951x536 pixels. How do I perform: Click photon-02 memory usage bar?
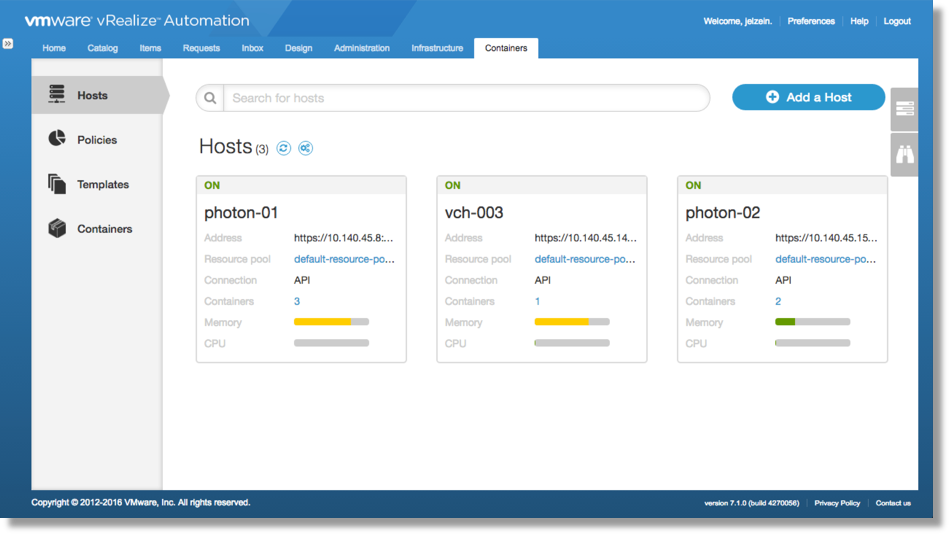(812, 322)
